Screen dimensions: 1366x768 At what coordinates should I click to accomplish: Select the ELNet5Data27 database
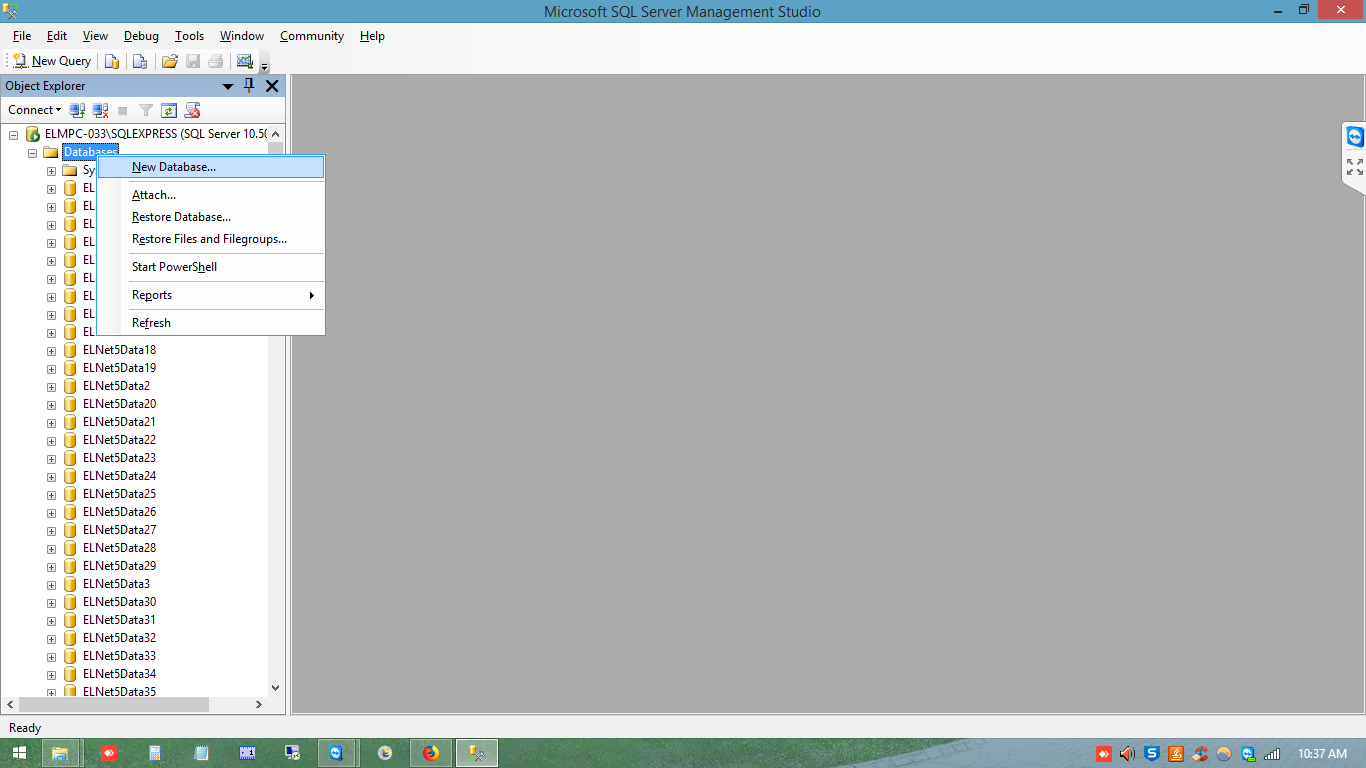click(120, 530)
